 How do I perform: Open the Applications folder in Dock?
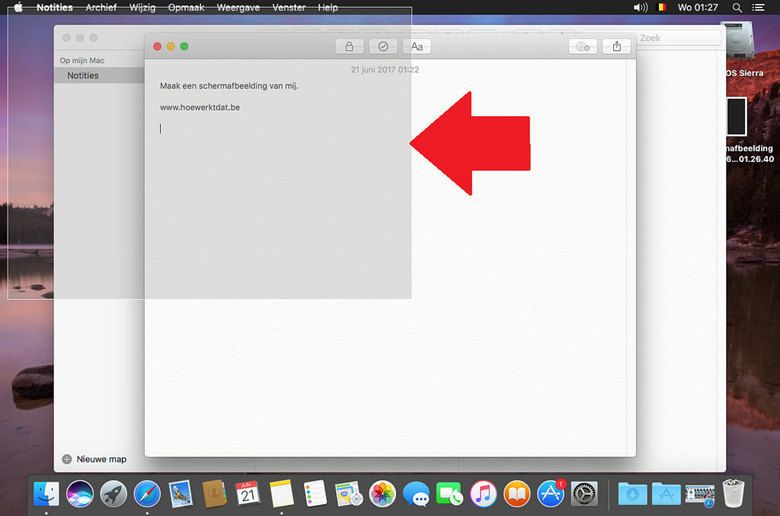point(666,494)
